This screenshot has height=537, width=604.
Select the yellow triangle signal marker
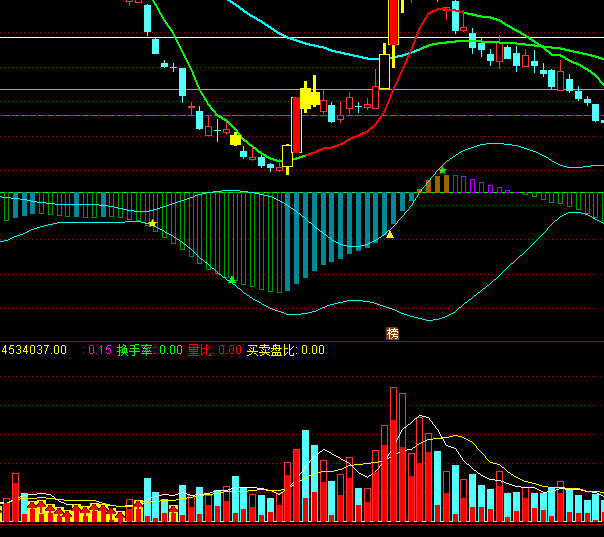[x=391, y=235]
